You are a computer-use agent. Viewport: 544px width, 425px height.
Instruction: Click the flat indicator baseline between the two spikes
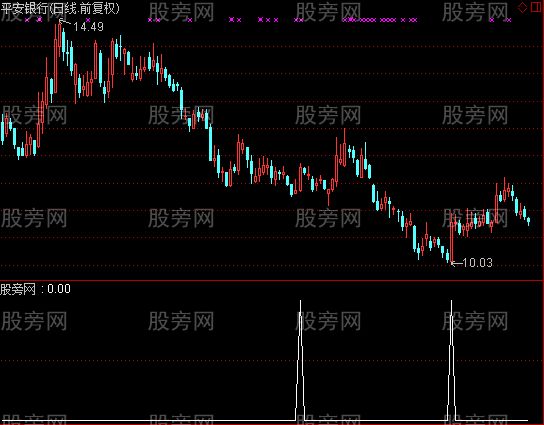coord(376,420)
